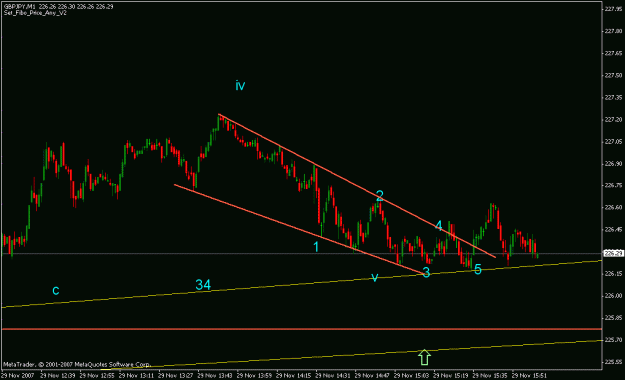Select the '34' text label
Image resolution: width=625 pixels, height=380 pixels.
point(203,285)
